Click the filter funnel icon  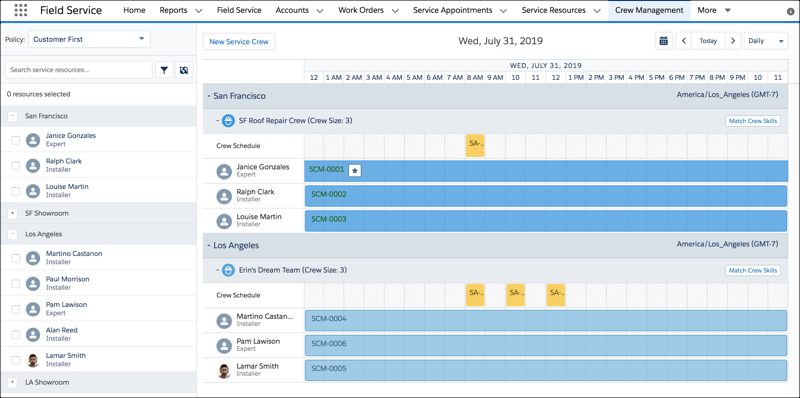coord(164,70)
